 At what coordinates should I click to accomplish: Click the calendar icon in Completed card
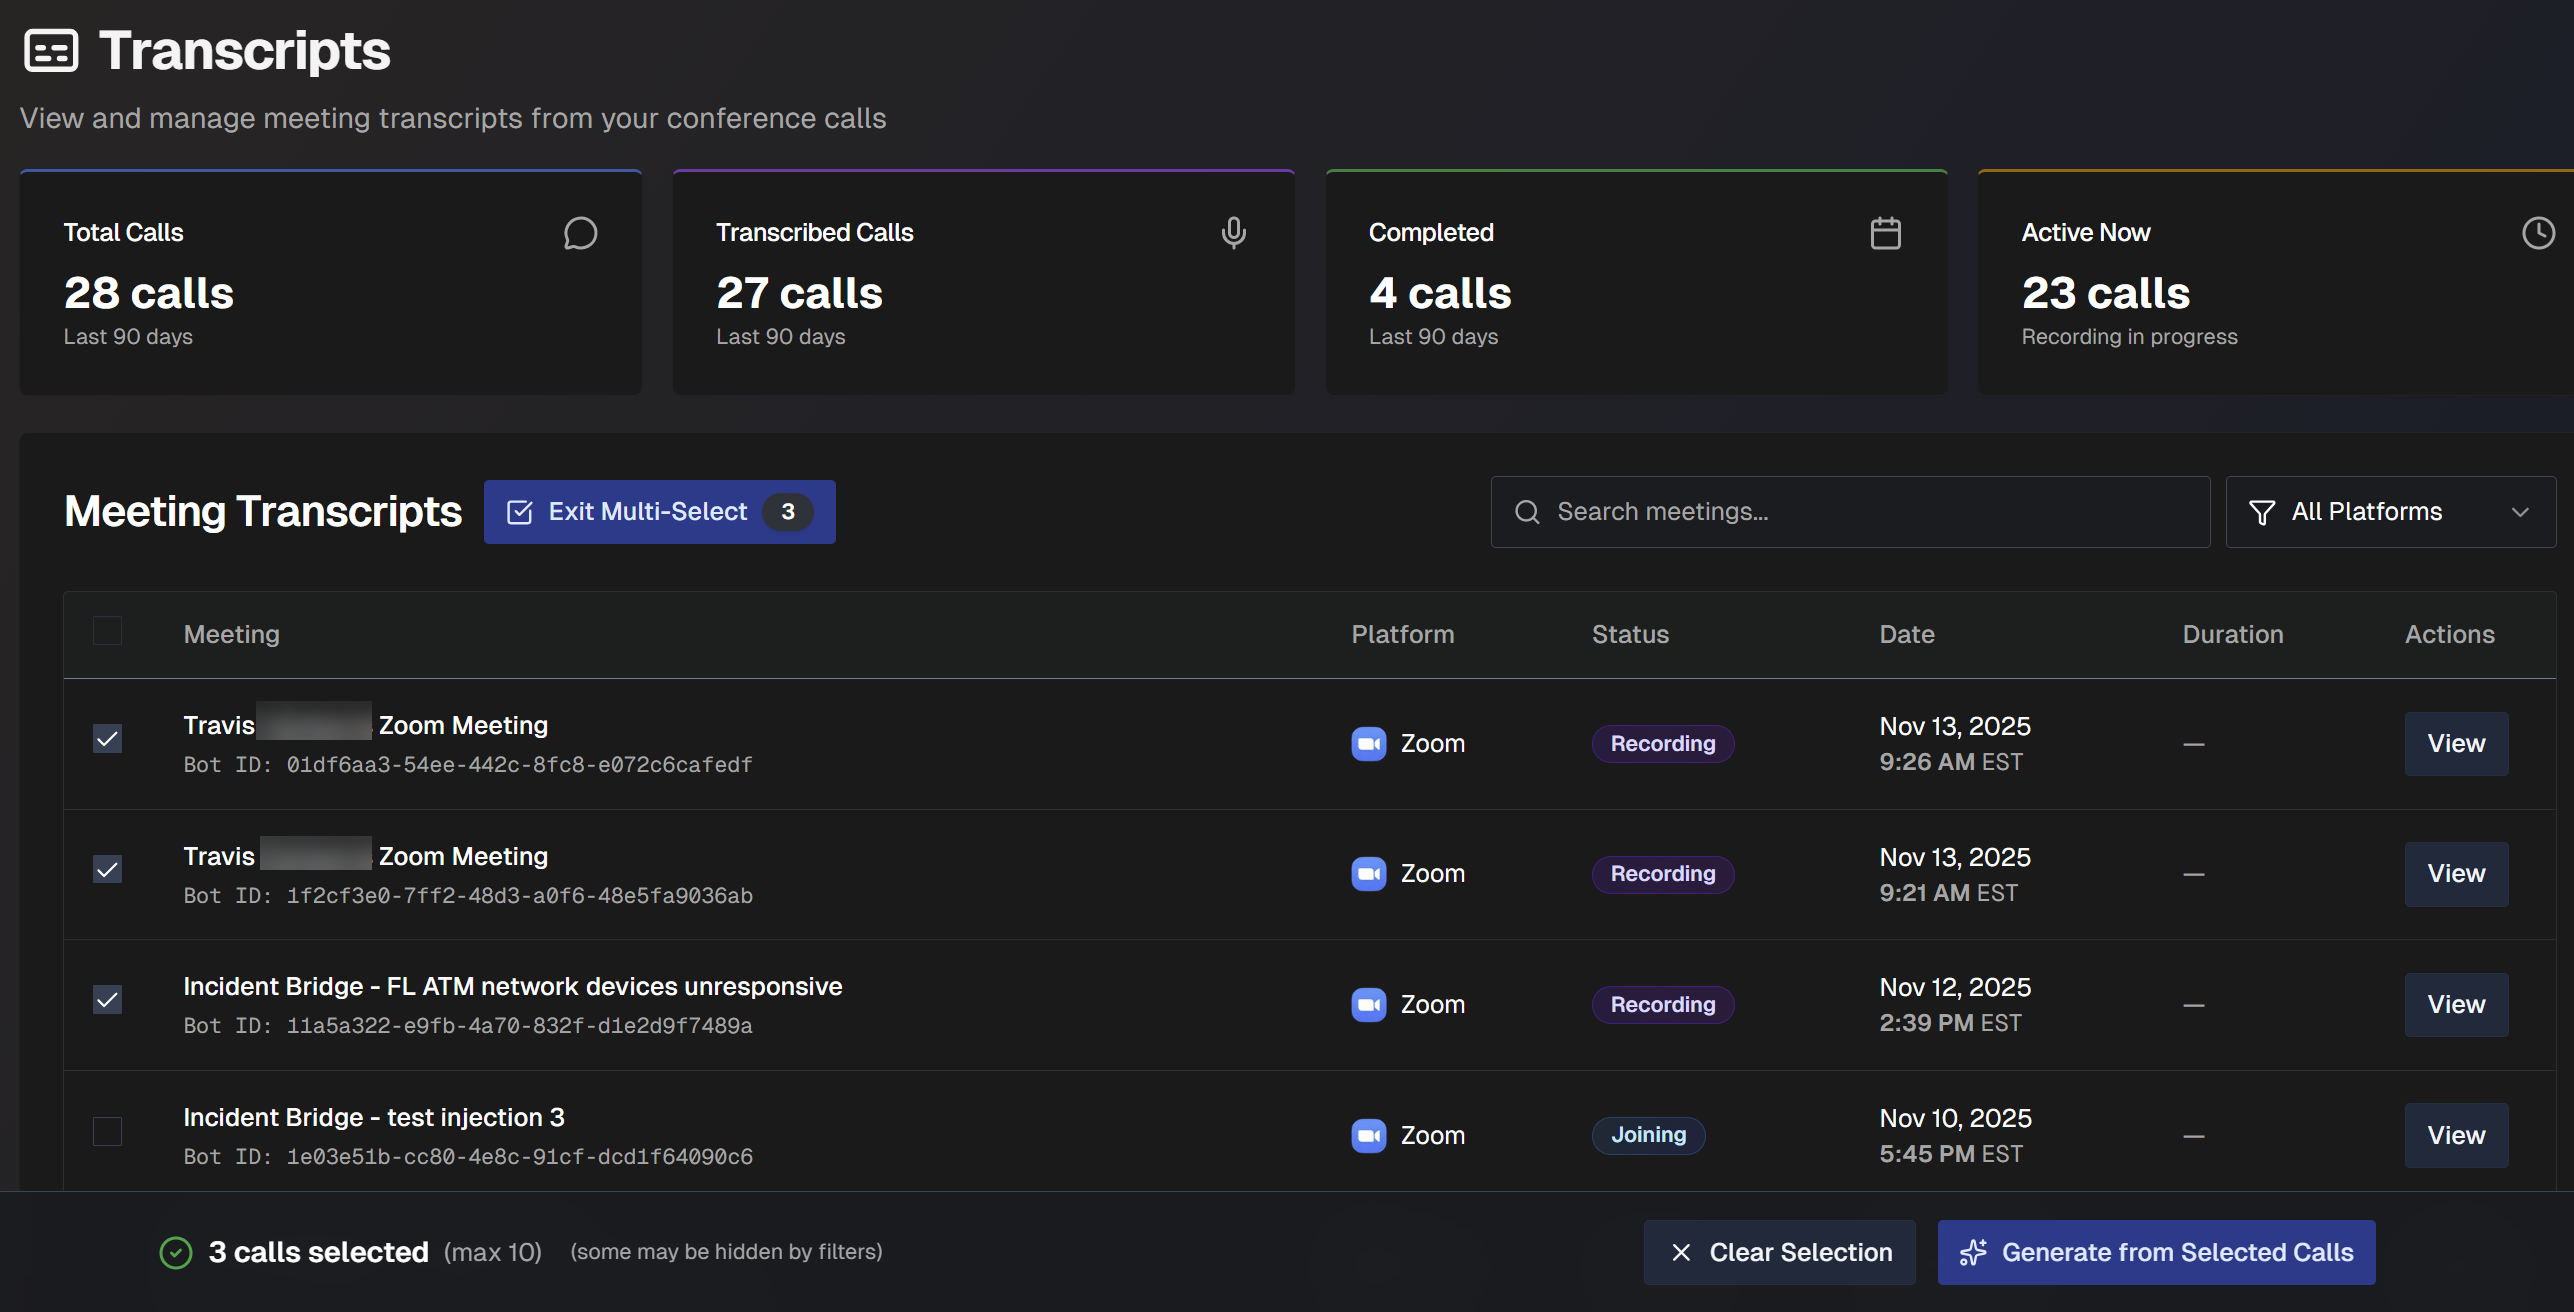coord(1885,233)
